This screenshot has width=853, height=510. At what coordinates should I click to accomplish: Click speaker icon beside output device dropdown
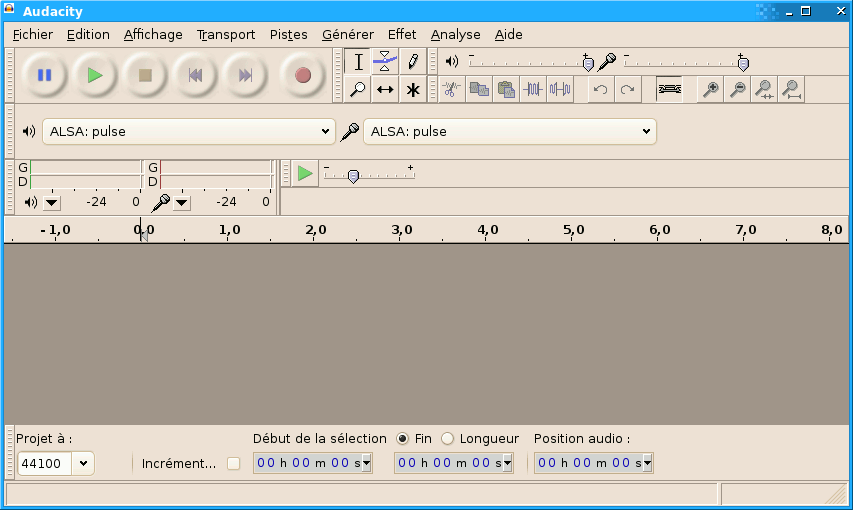point(29,131)
